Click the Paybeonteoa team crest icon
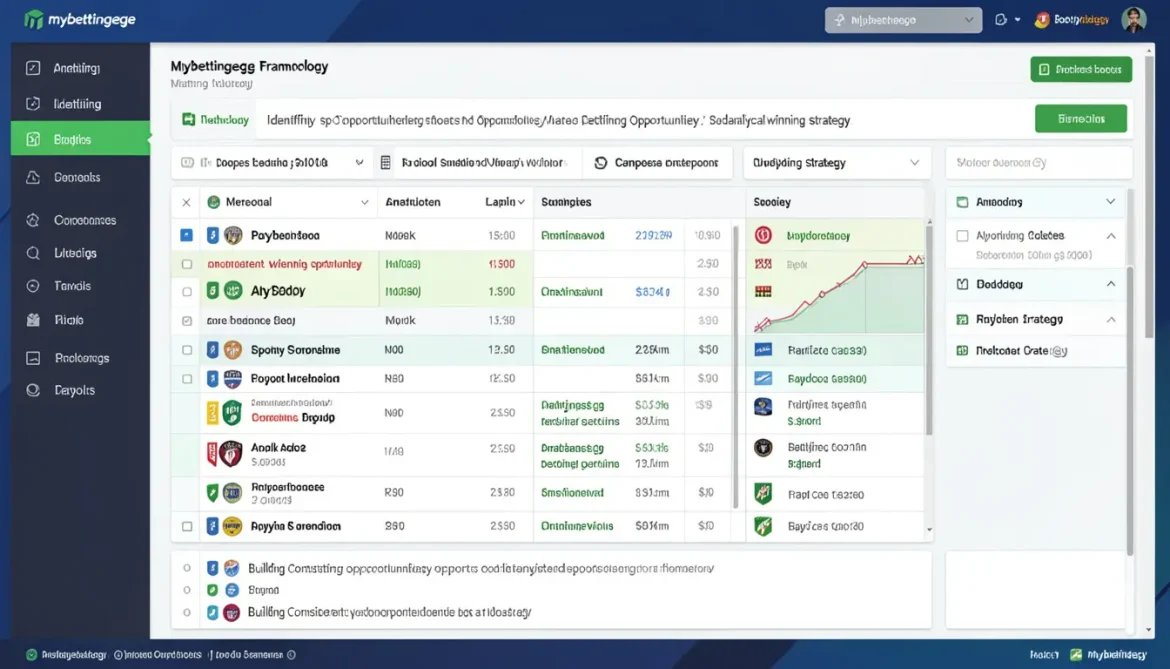The width and height of the screenshot is (1170, 669). point(233,236)
